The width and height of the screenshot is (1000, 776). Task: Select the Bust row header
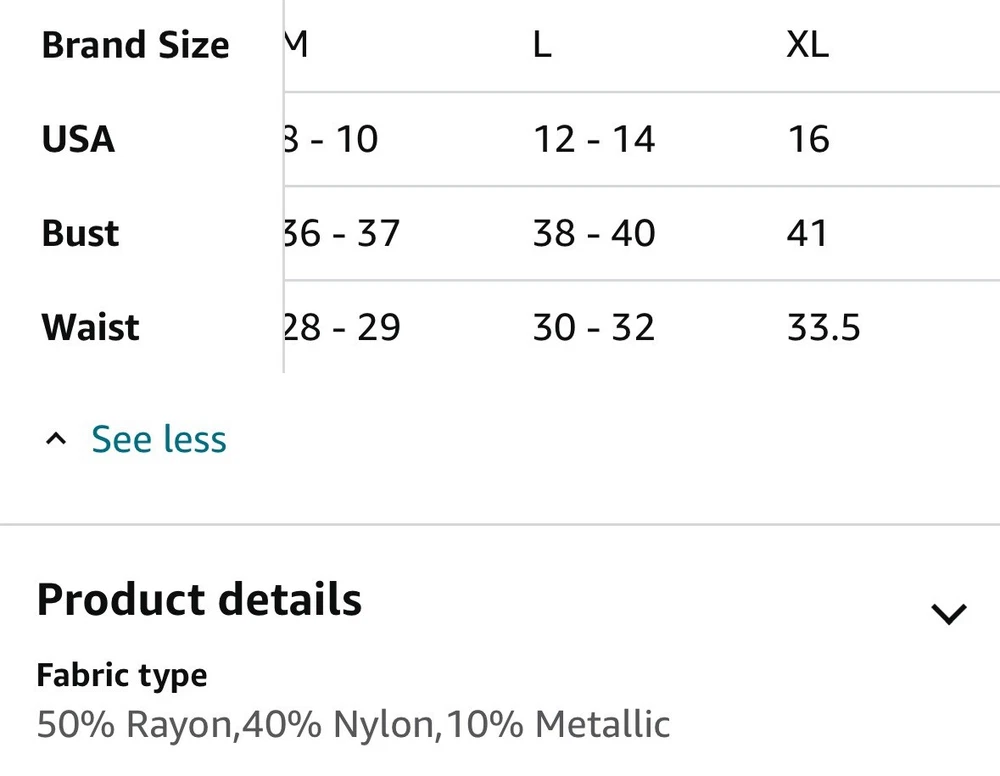click(80, 233)
